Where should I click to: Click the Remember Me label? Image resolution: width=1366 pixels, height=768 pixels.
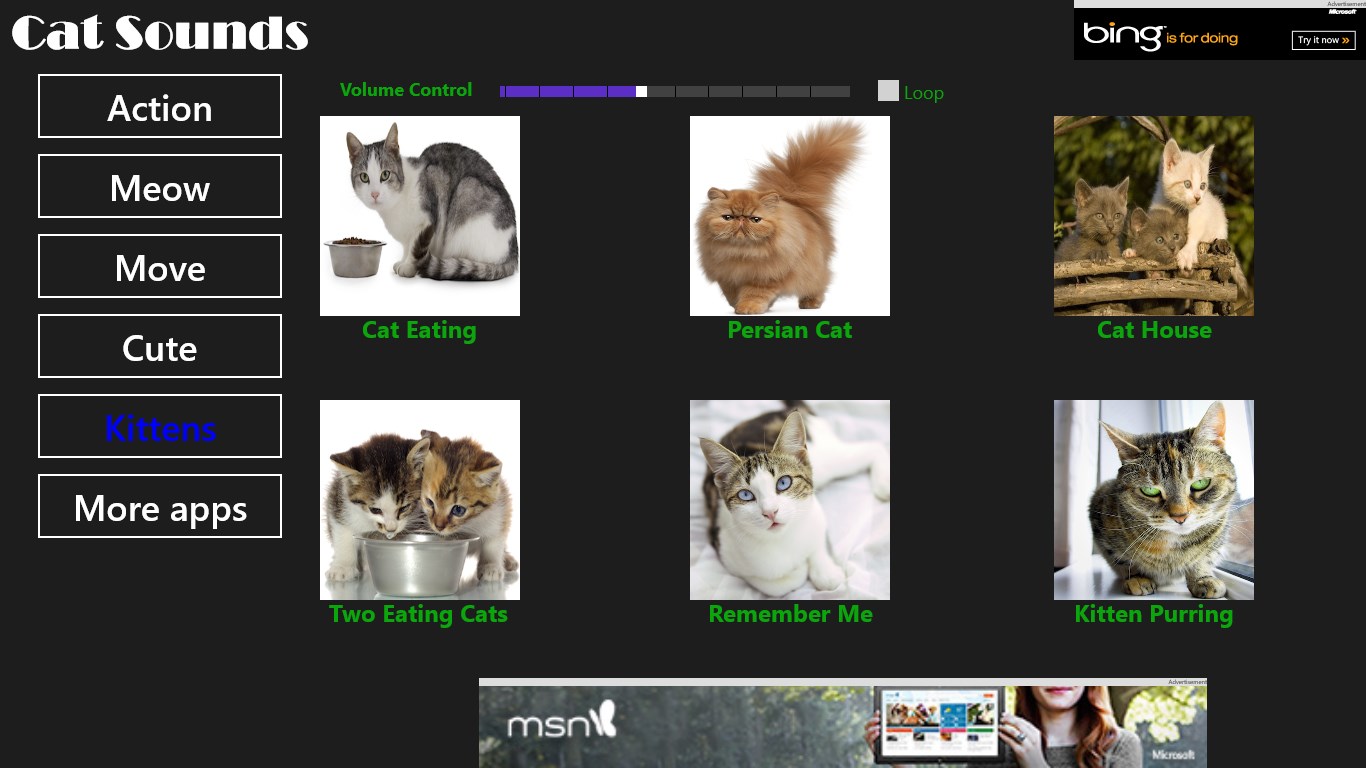(790, 615)
